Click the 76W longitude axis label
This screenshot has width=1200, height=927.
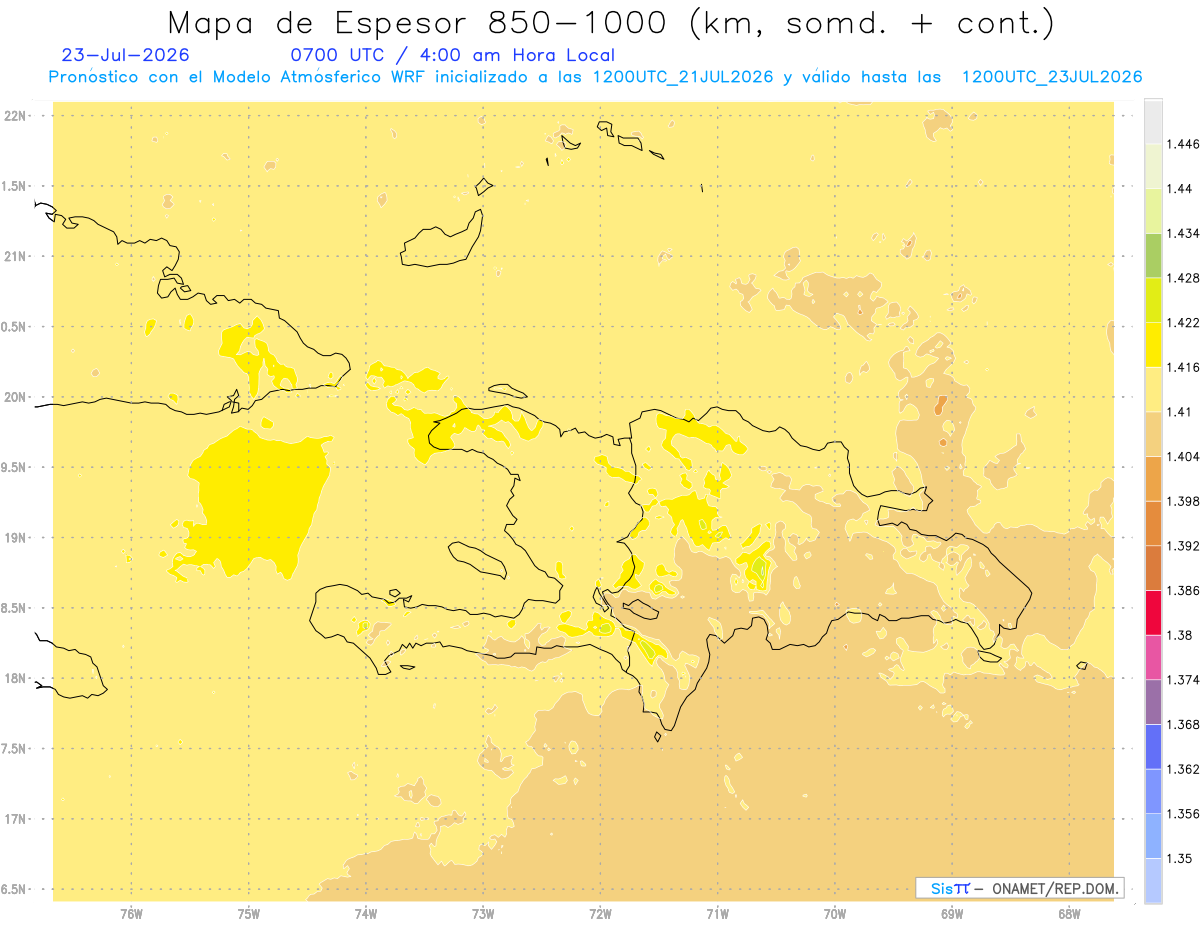click(131, 914)
